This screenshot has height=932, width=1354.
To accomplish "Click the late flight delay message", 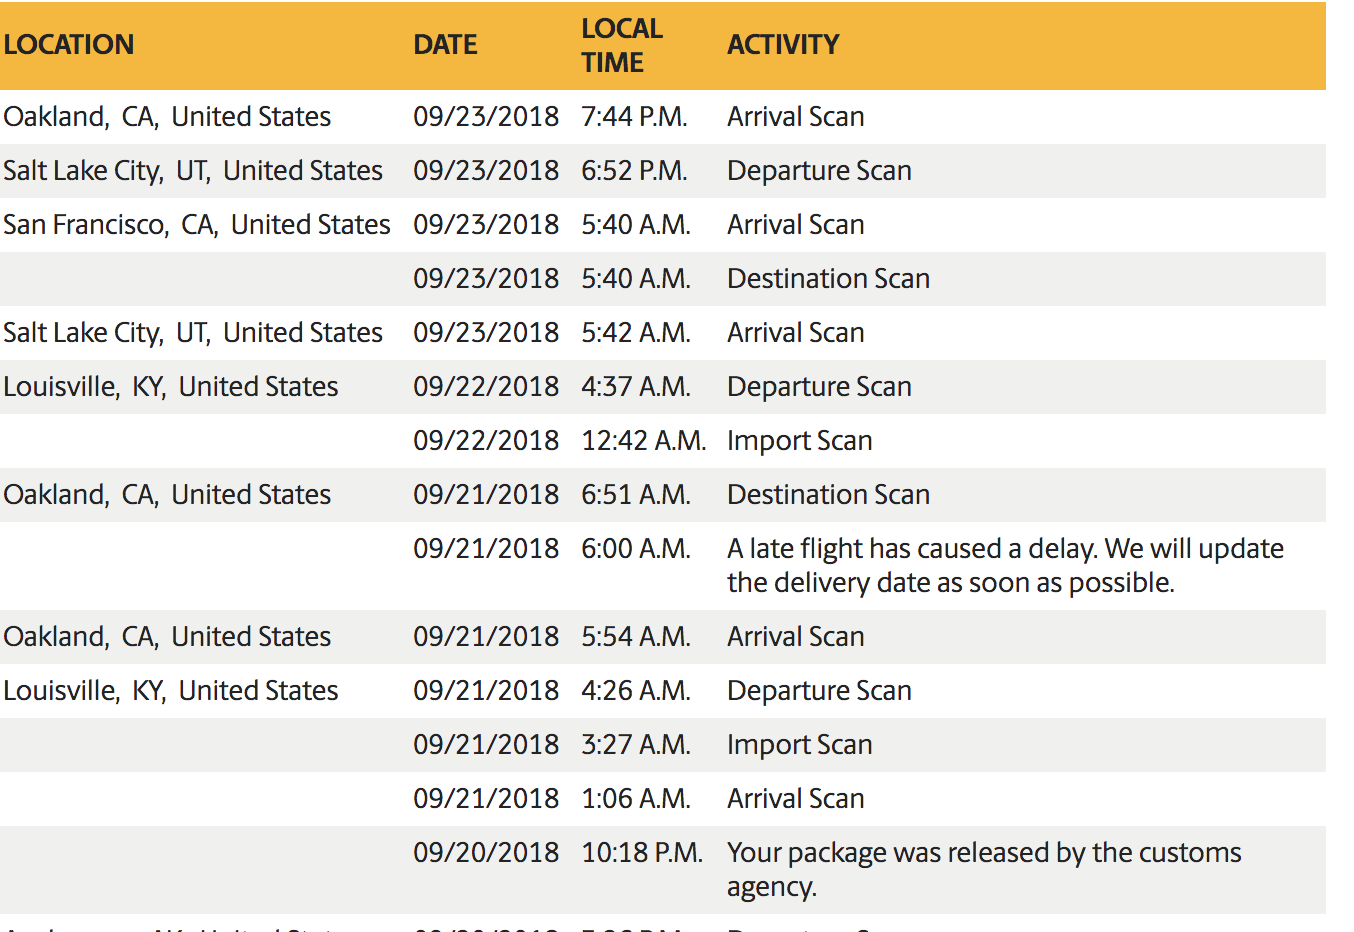I will pyautogui.click(x=1005, y=566).
